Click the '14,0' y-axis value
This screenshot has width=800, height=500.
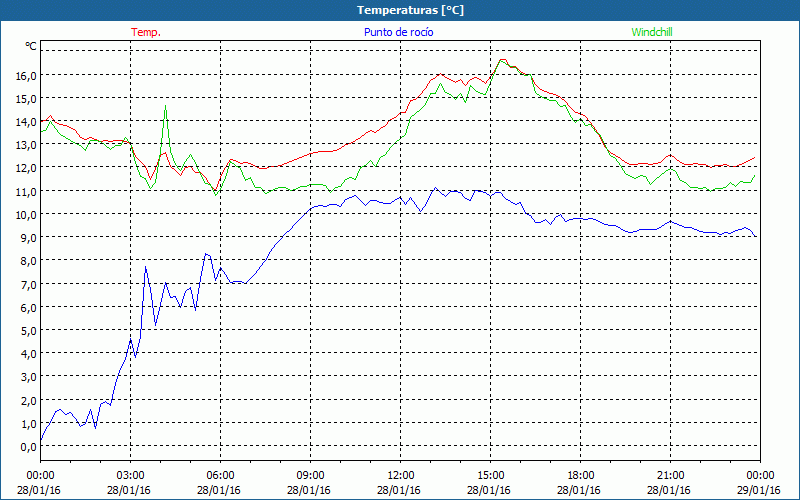[x=27, y=122]
